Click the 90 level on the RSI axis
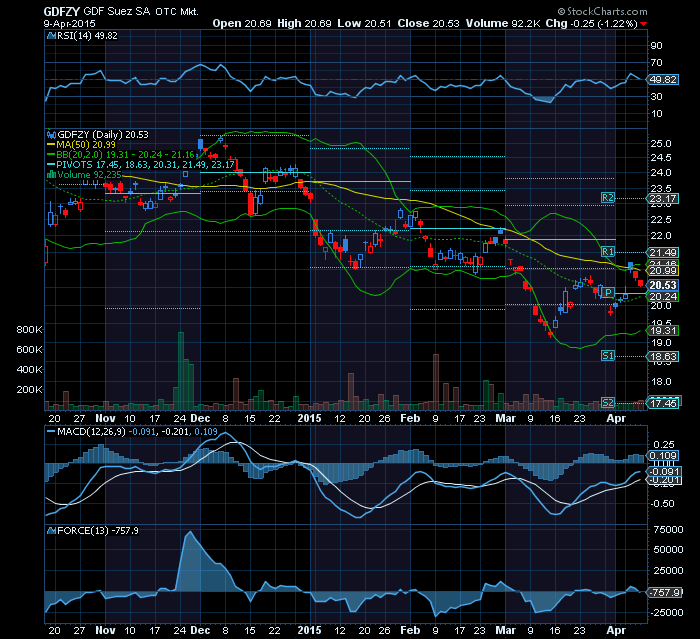700x639 pixels. [657, 46]
